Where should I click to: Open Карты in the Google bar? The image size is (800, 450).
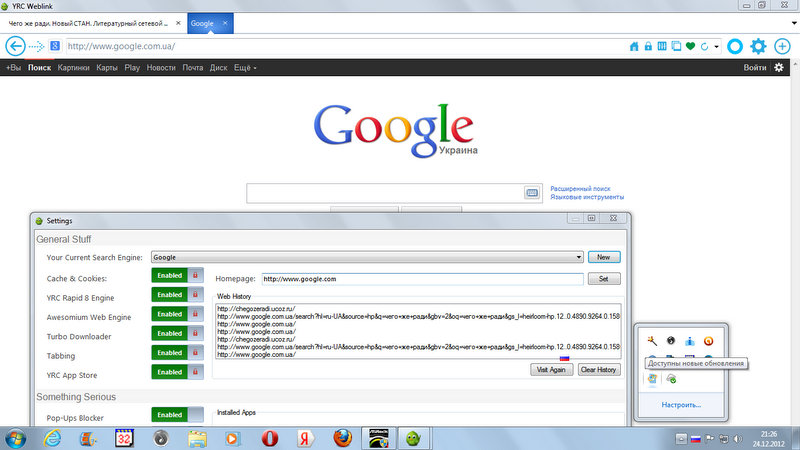(107, 67)
